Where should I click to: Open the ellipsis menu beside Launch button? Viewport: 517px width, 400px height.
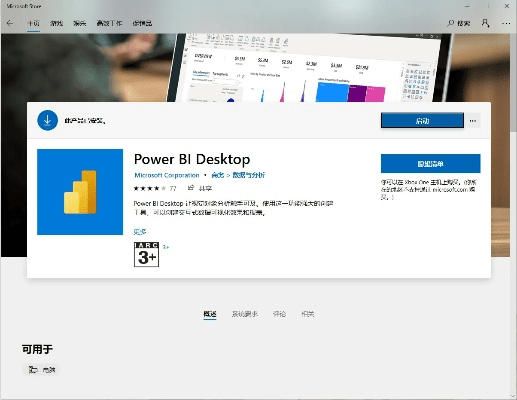pyautogui.click(x=473, y=121)
